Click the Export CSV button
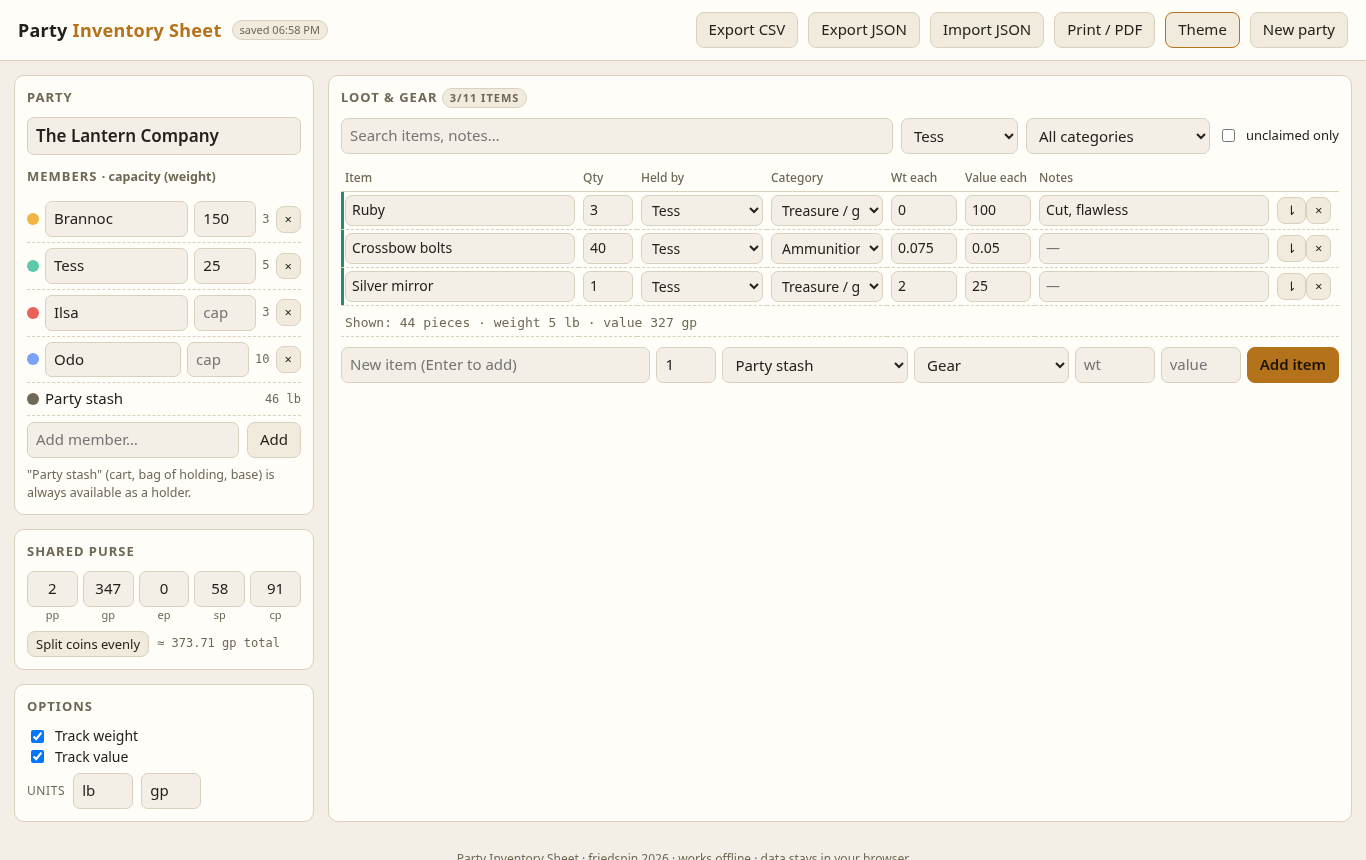 click(747, 30)
